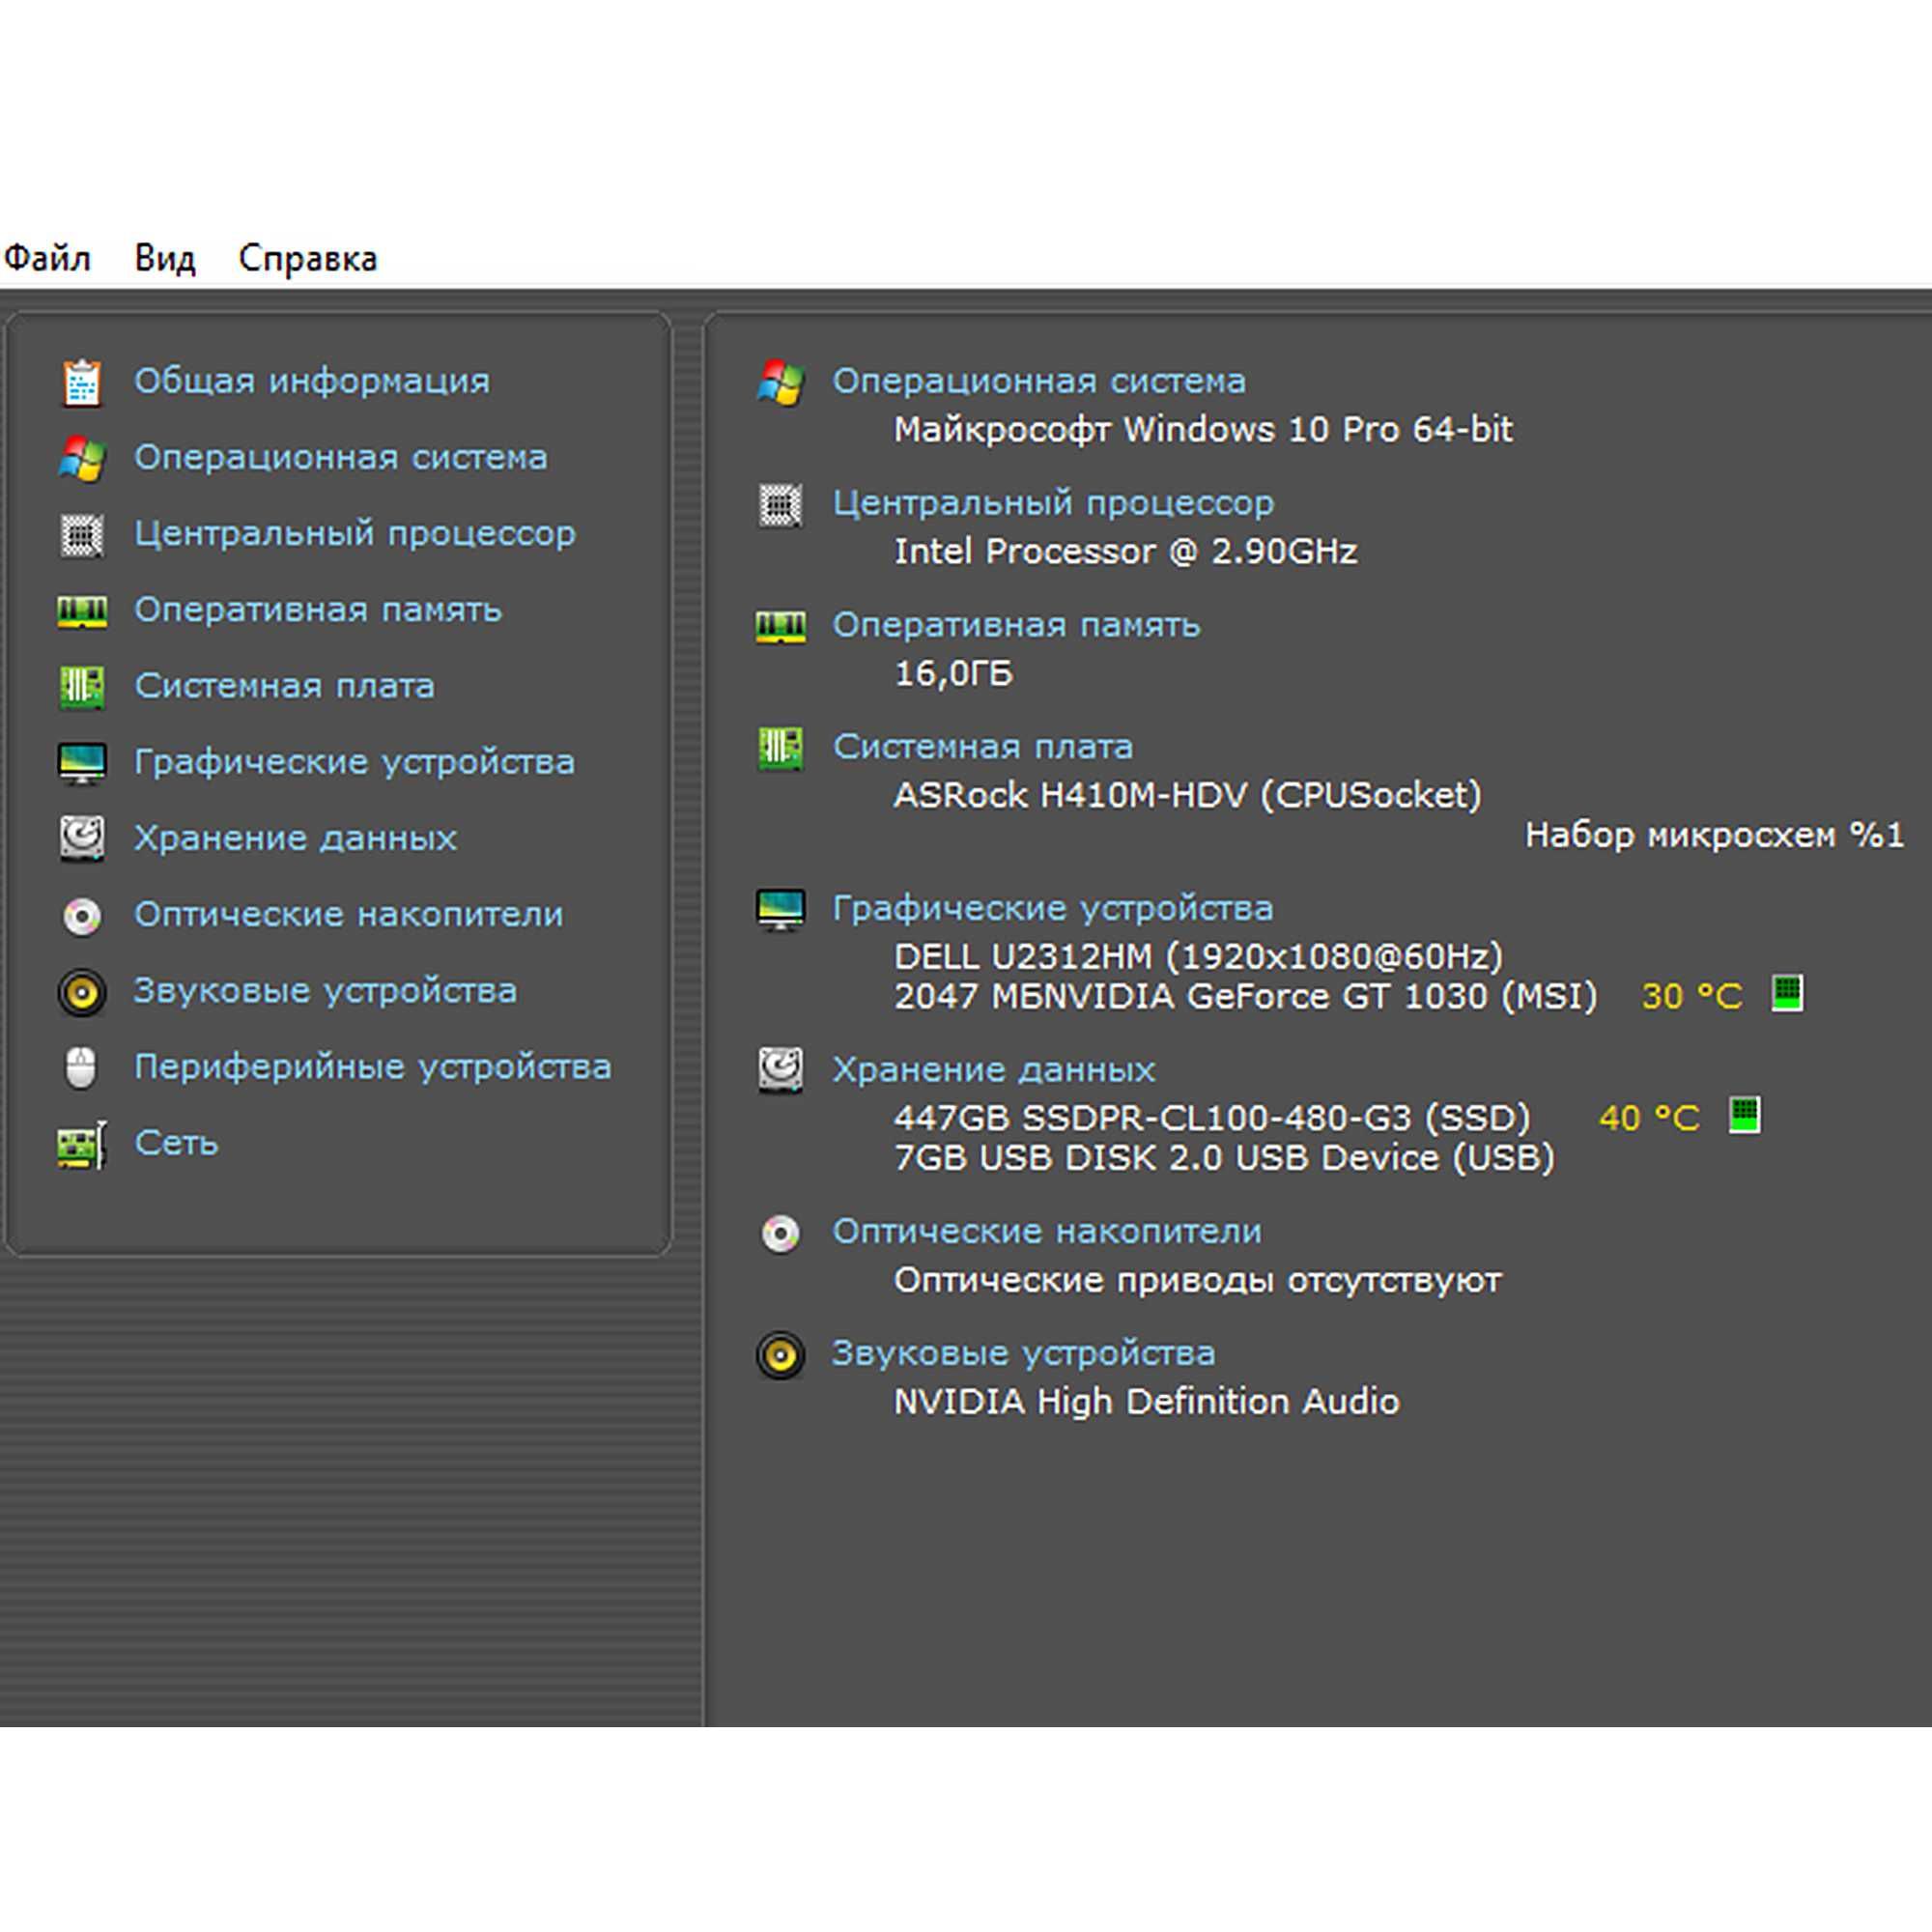Viewport: 1932px width, 1932px height.
Task: Click the RAM stick icon in sidebar
Action: [x=82, y=611]
